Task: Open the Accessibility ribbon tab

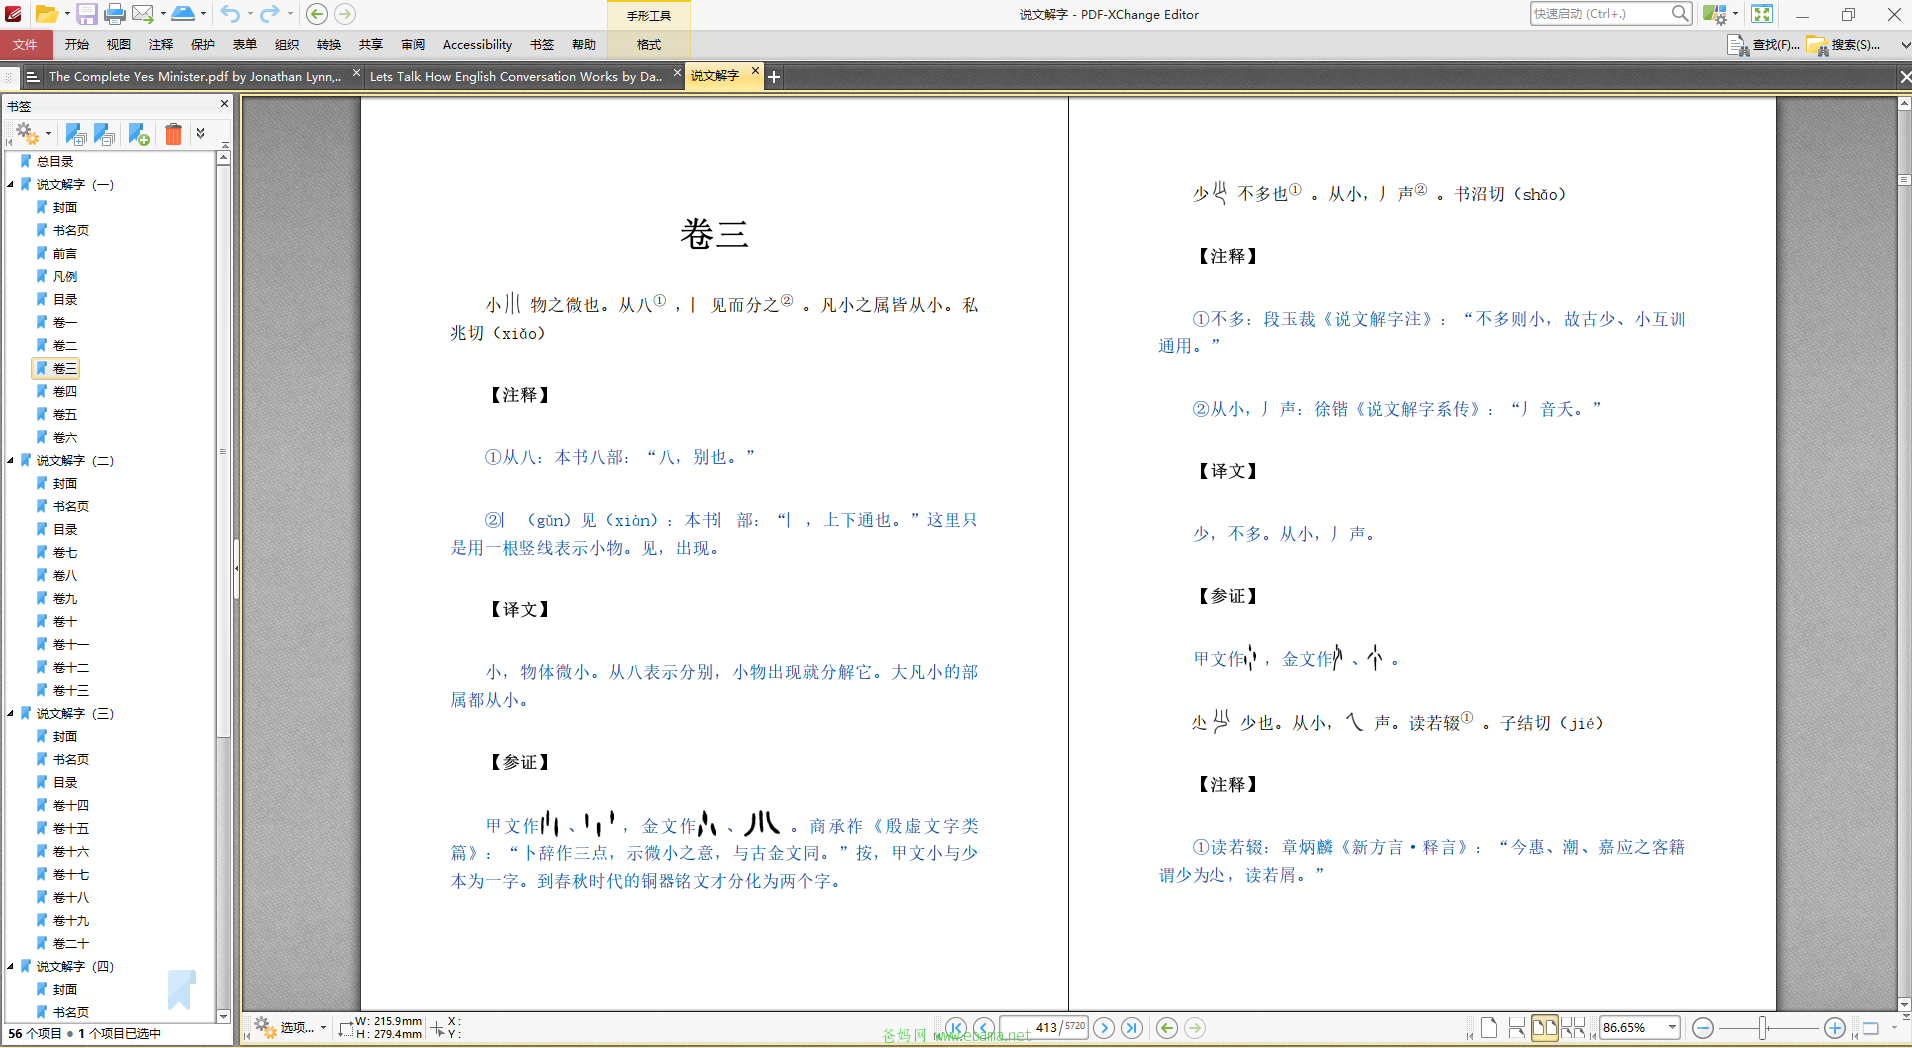Action: pyautogui.click(x=477, y=45)
